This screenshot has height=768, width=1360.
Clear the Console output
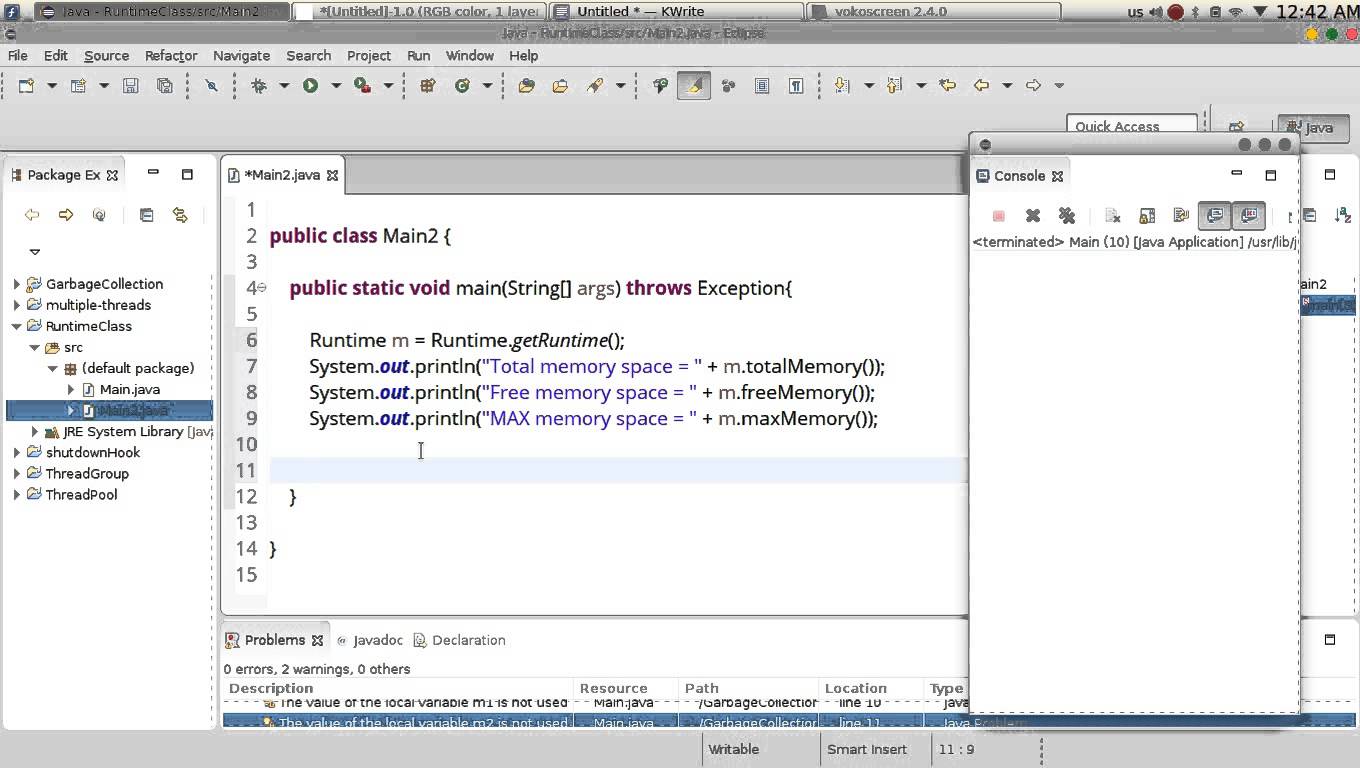coord(1113,215)
